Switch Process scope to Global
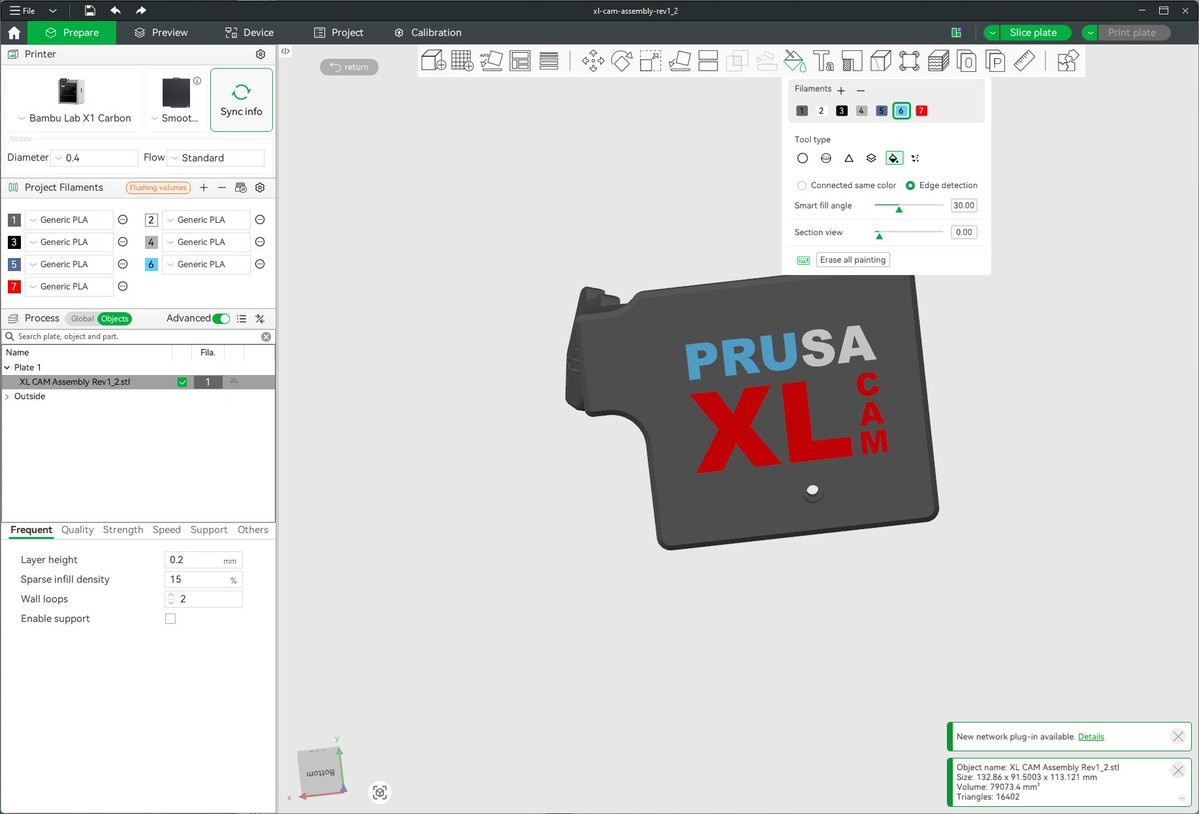 pyautogui.click(x=82, y=319)
